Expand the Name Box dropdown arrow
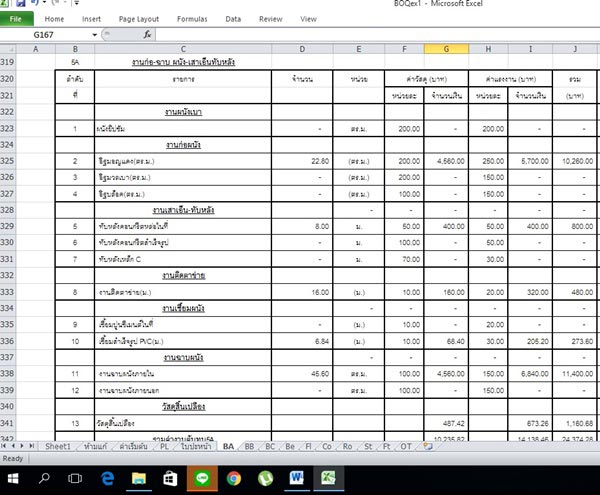600x495 pixels. coord(95,35)
